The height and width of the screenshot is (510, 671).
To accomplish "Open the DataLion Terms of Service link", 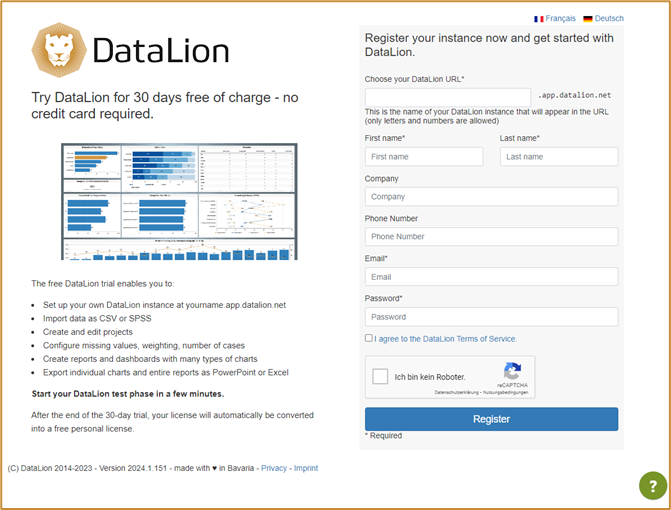I will 445,339.
